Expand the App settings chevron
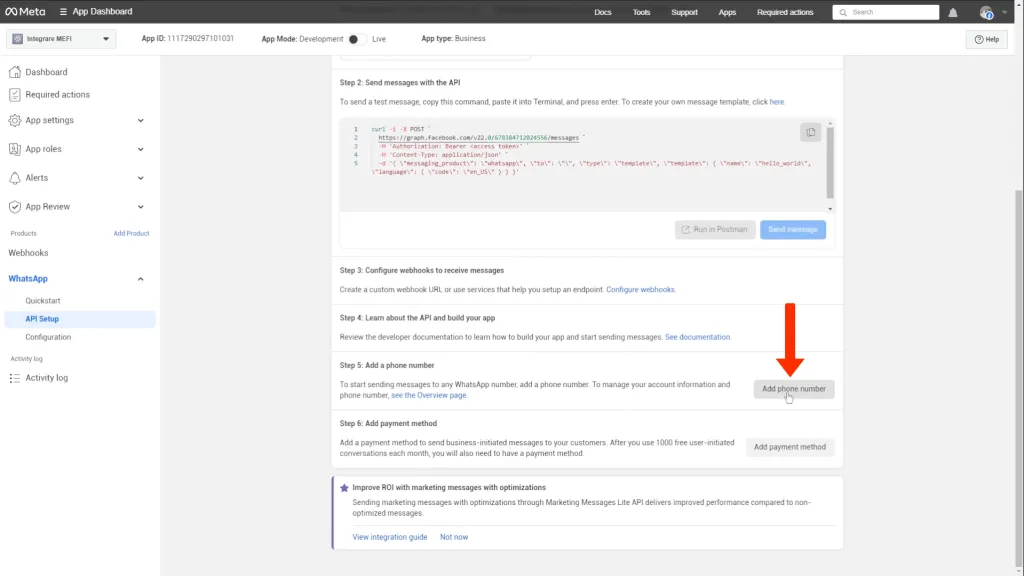 point(140,120)
